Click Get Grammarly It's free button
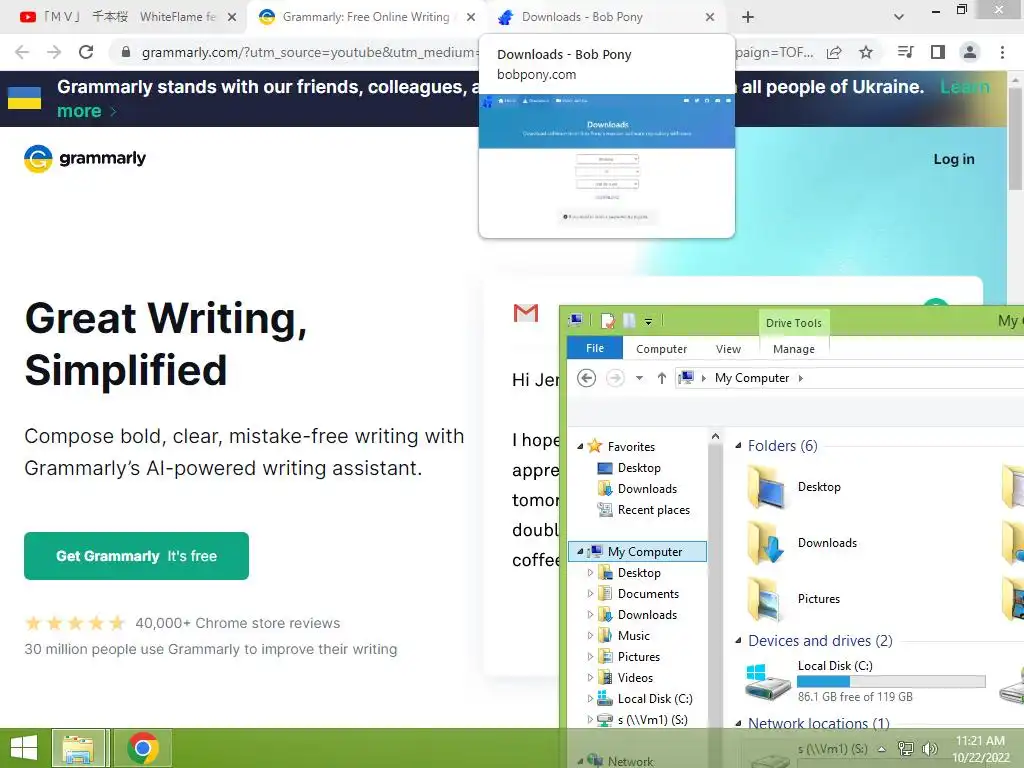The width and height of the screenshot is (1024, 768). pos(136,556)
